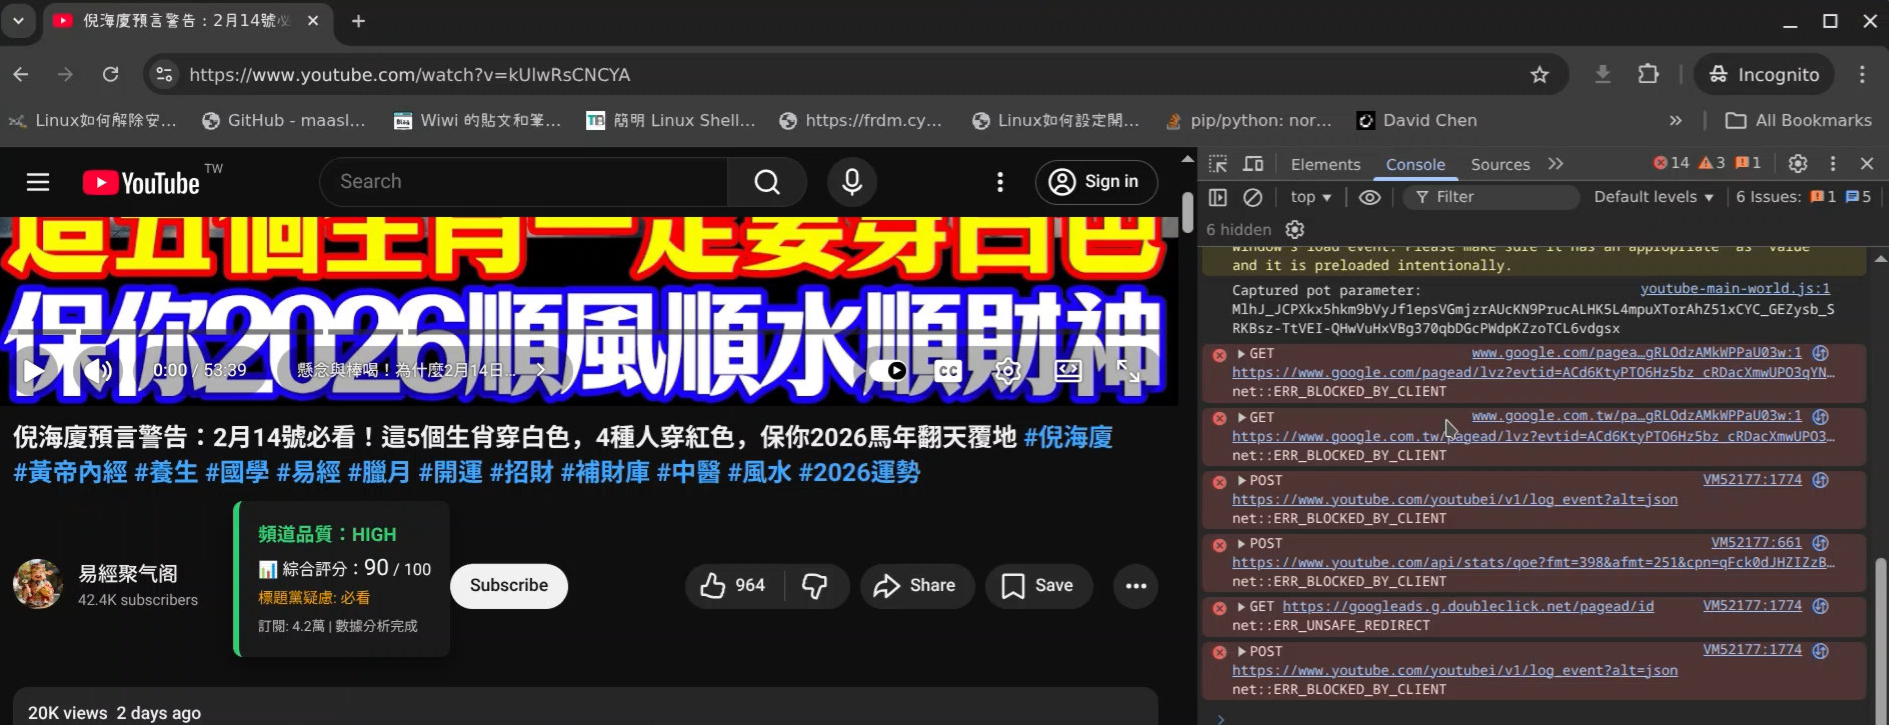This screenshot has height=725, width=1889.
Task: Expand the first GET pagead error
Action: (1242, 354)
